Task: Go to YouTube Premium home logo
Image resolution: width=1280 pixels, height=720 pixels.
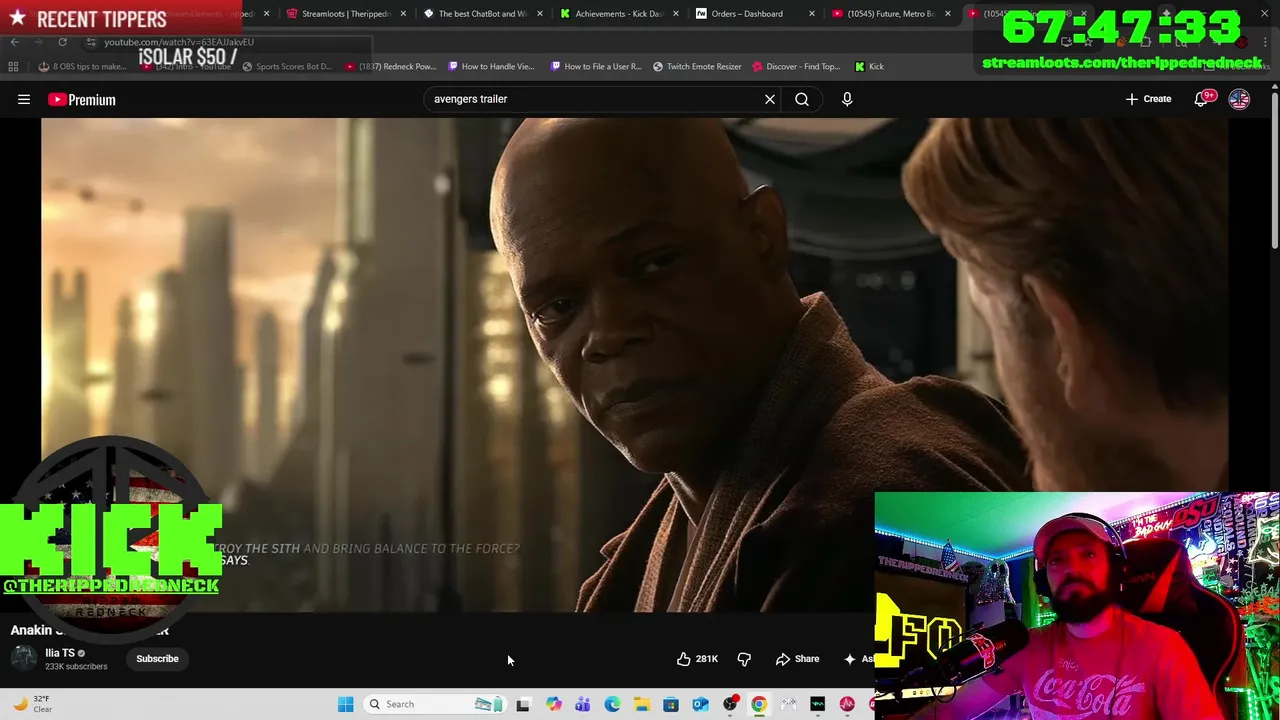Action: pos(82,99)
